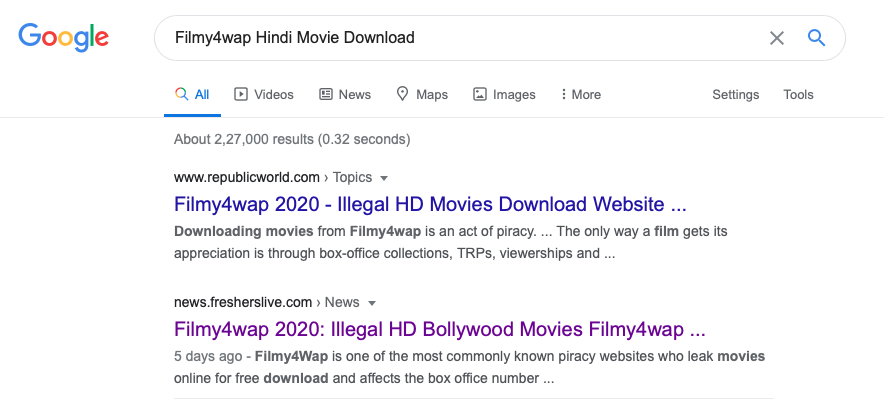Image resolution: width=884 pixels, height=404 pixels.
Task: Click the blue magnifier search icon
Action: [816, 38]
